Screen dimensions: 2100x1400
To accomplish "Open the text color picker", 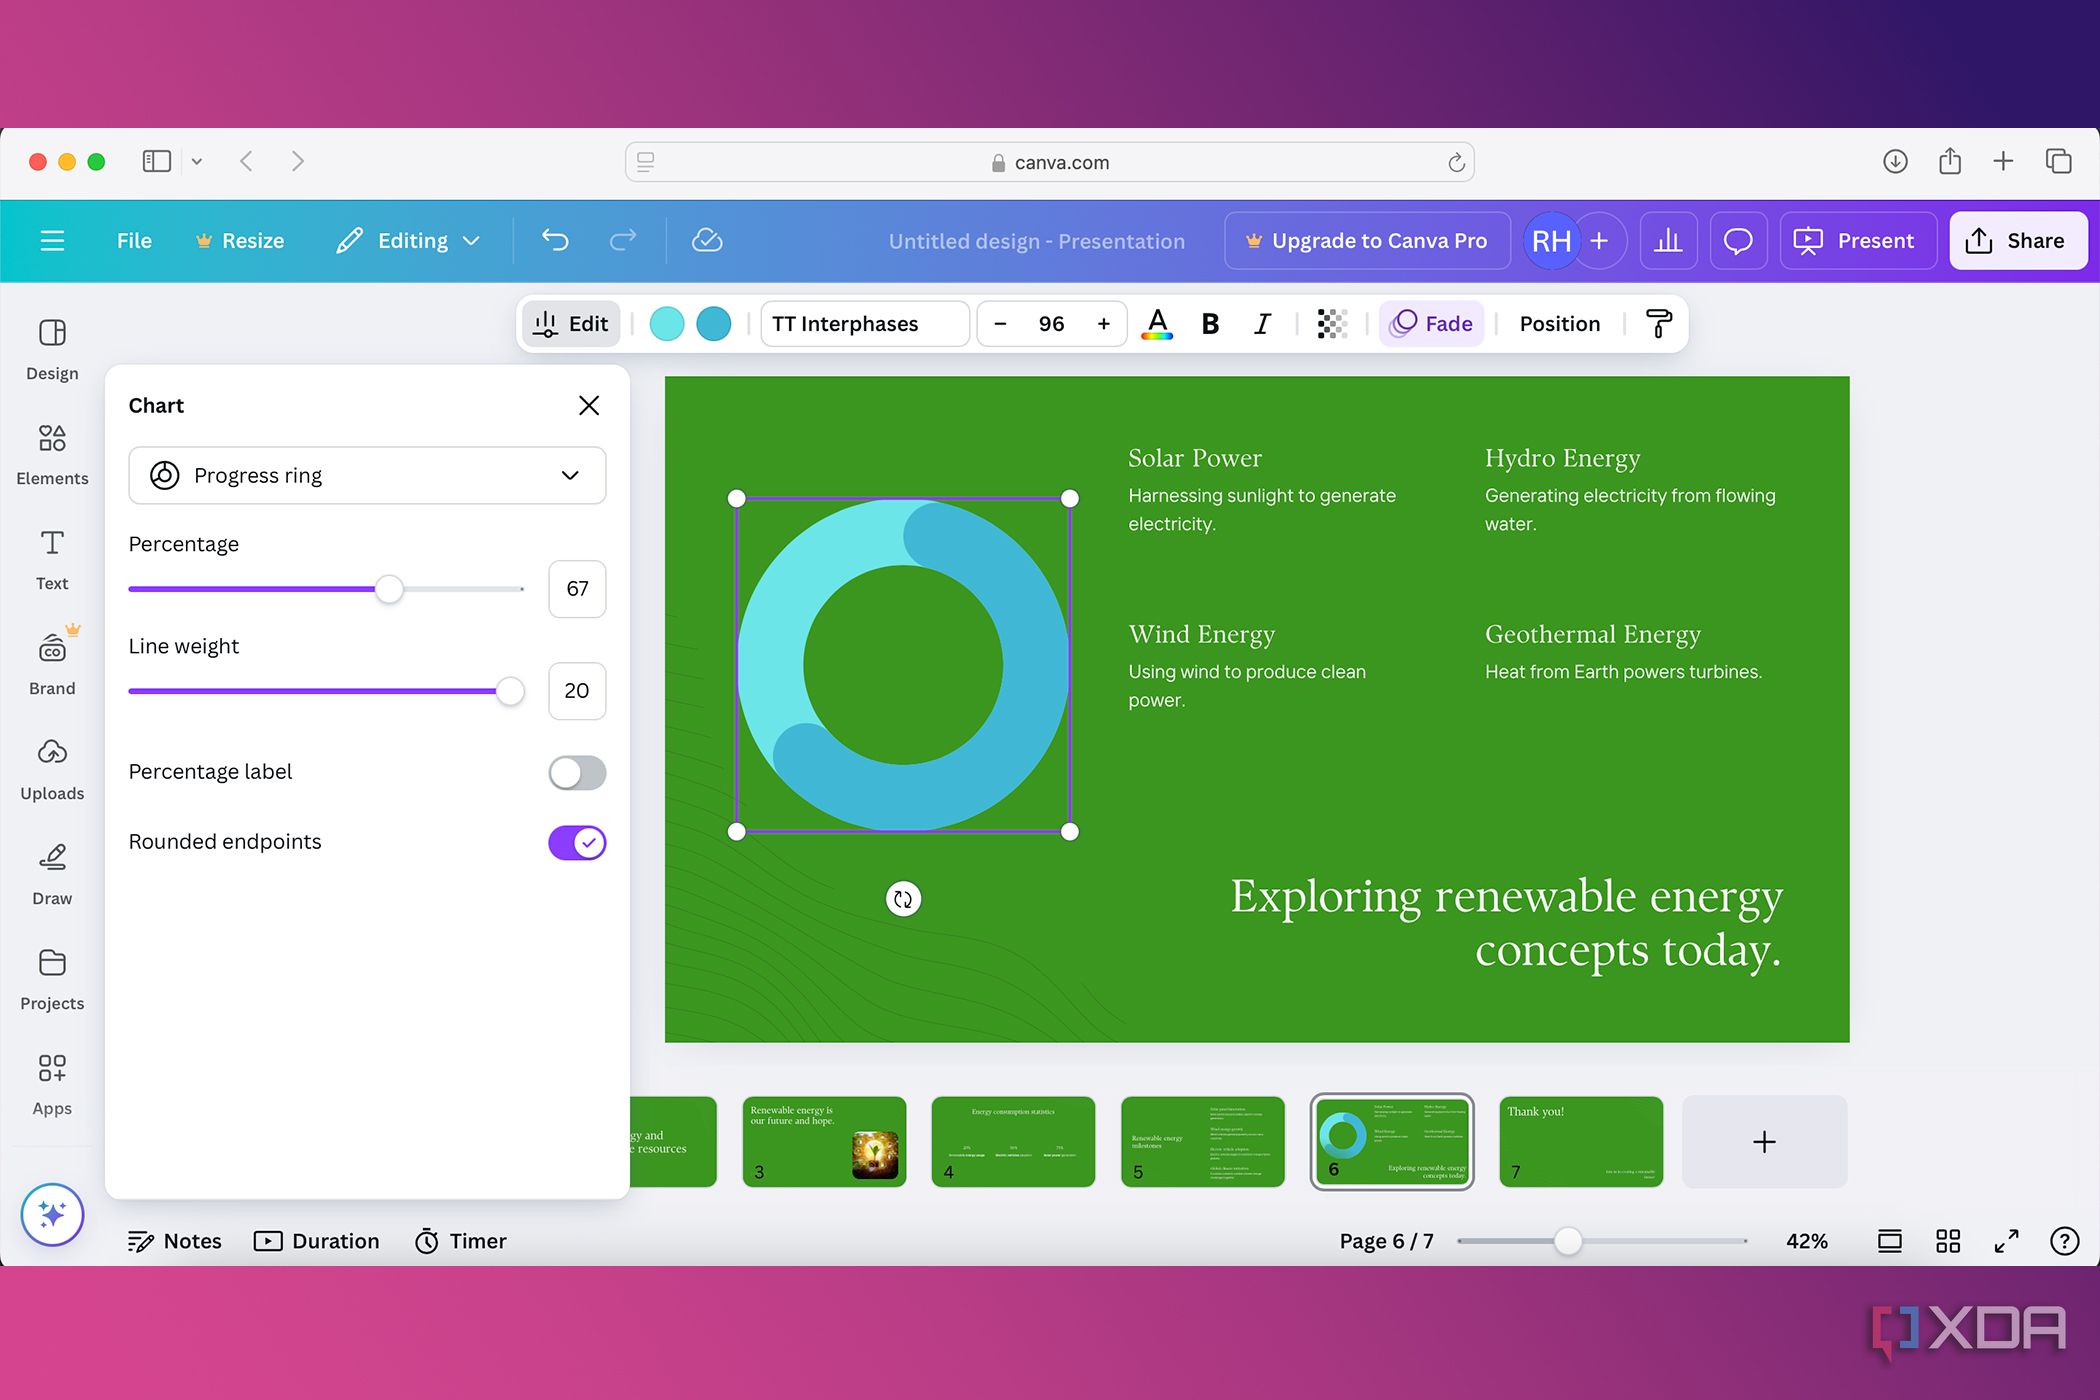I will 1158,323.
